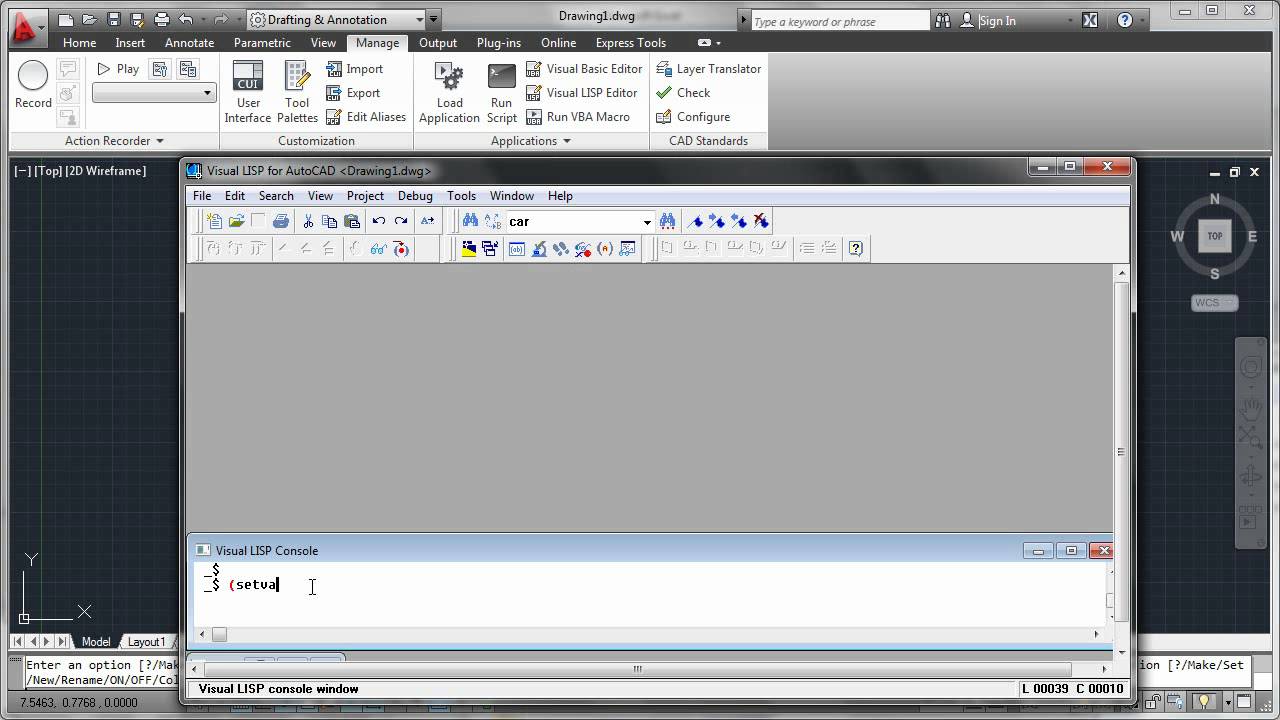Viewport: 1280px width, 720px height.
Task: Open Tools menu in Visual LISP
Action: click(x=461, y=196)
